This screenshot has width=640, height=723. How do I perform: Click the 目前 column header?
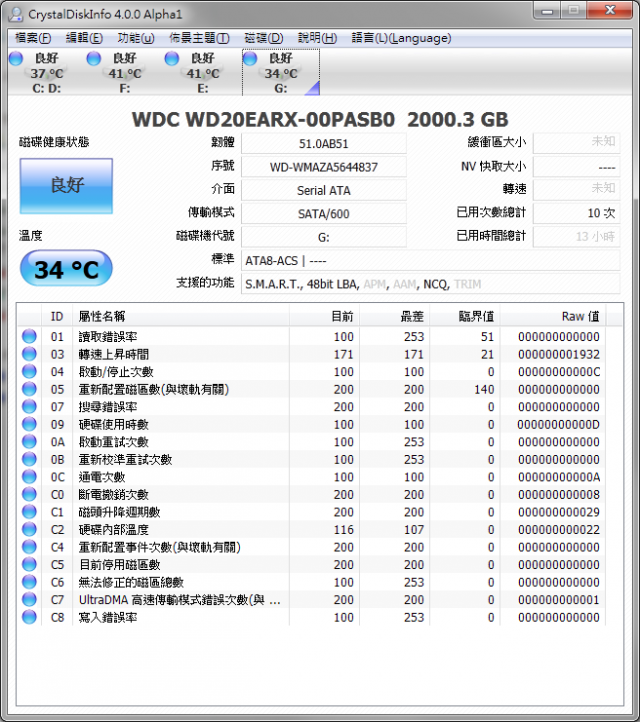325,316
